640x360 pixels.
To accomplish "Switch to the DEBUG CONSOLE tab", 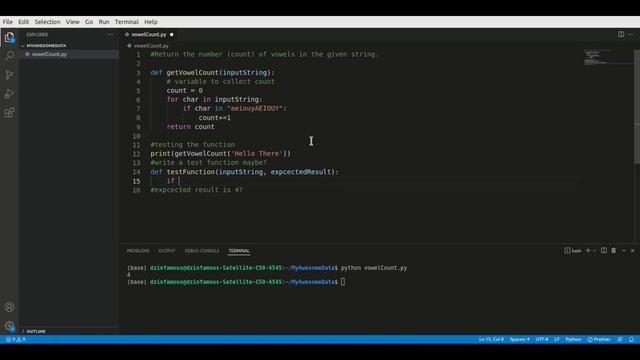I will [202, 251].
